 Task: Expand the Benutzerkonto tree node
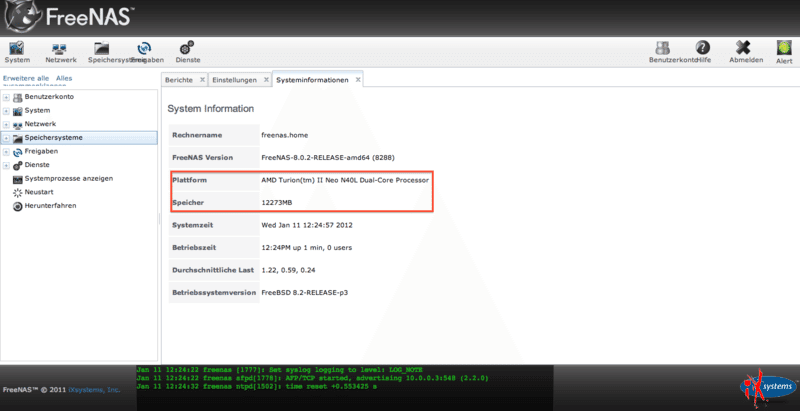click(x=6, y=97)
